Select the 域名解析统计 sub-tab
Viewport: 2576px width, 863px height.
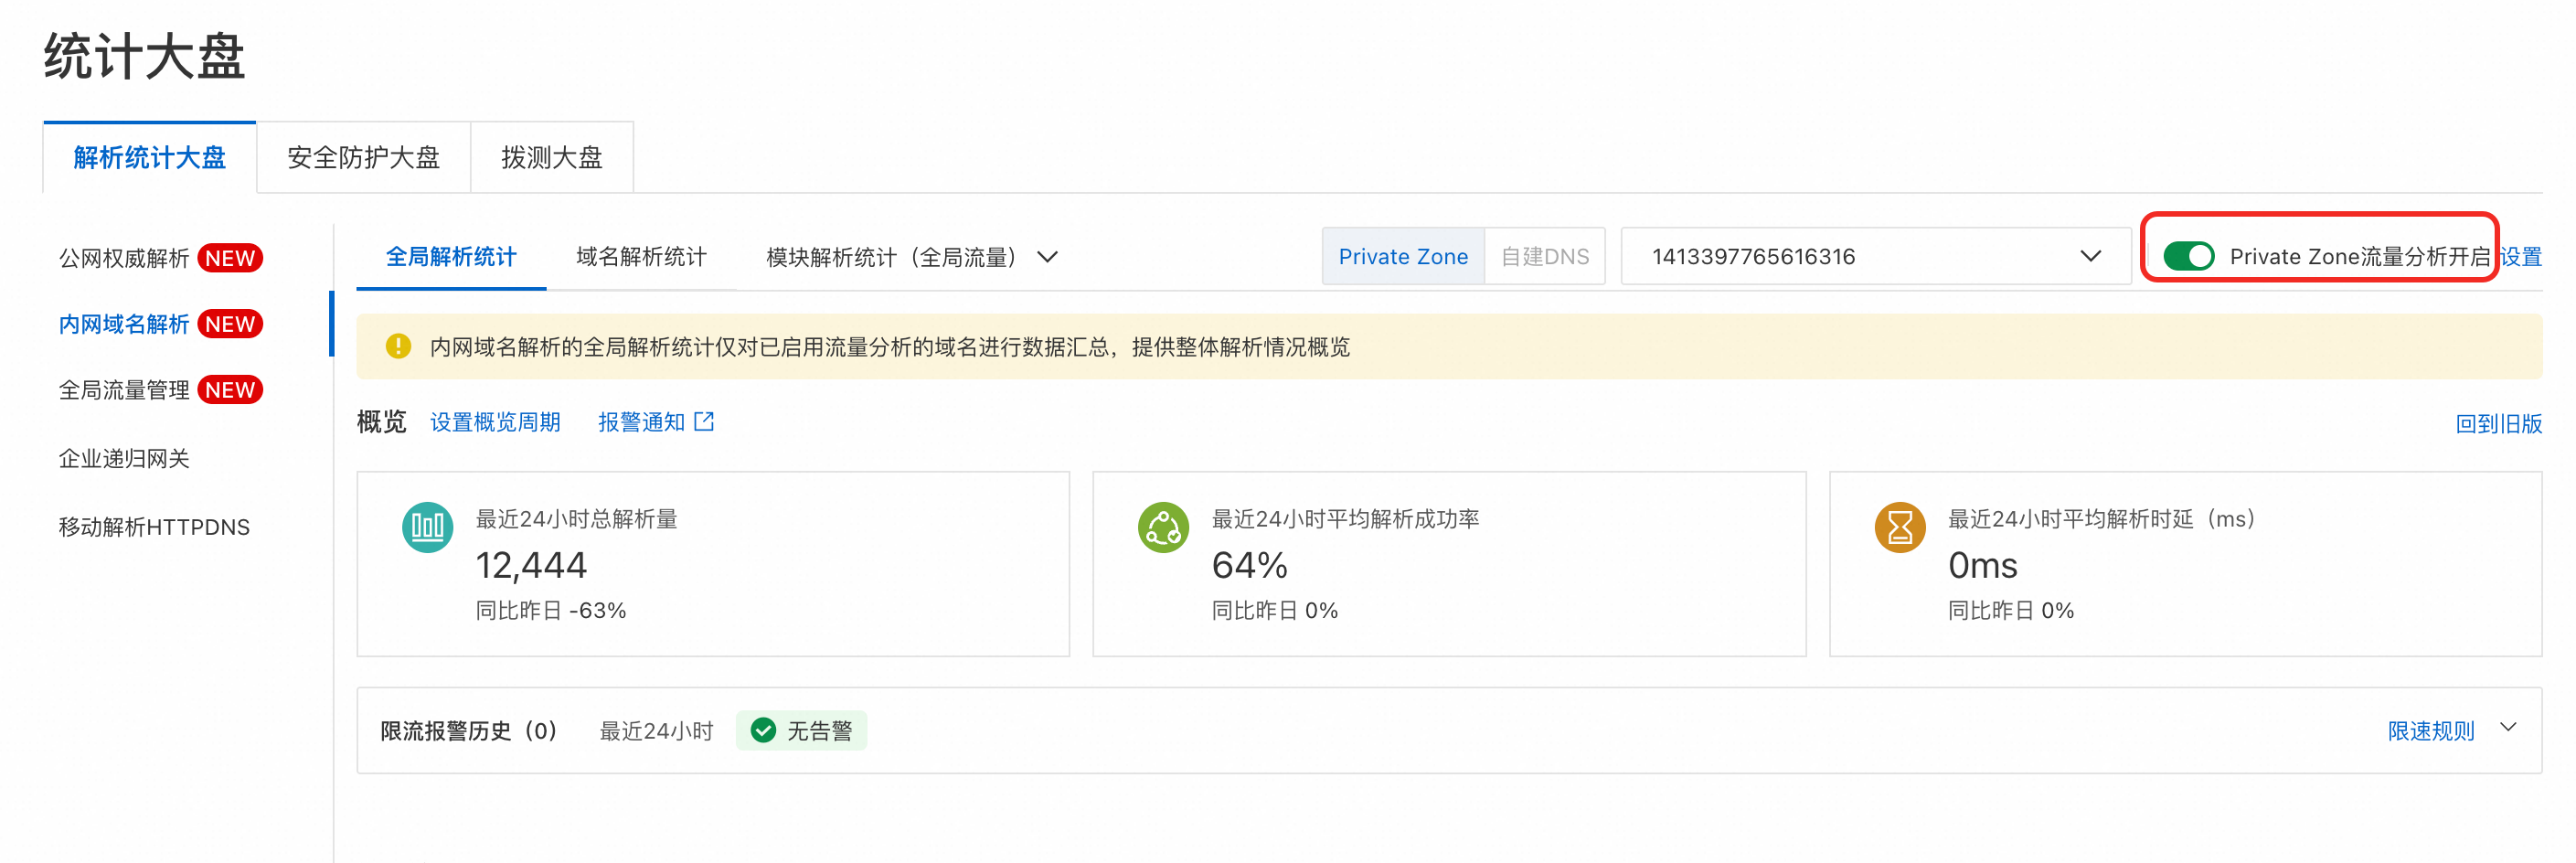[x=641, y=257]
